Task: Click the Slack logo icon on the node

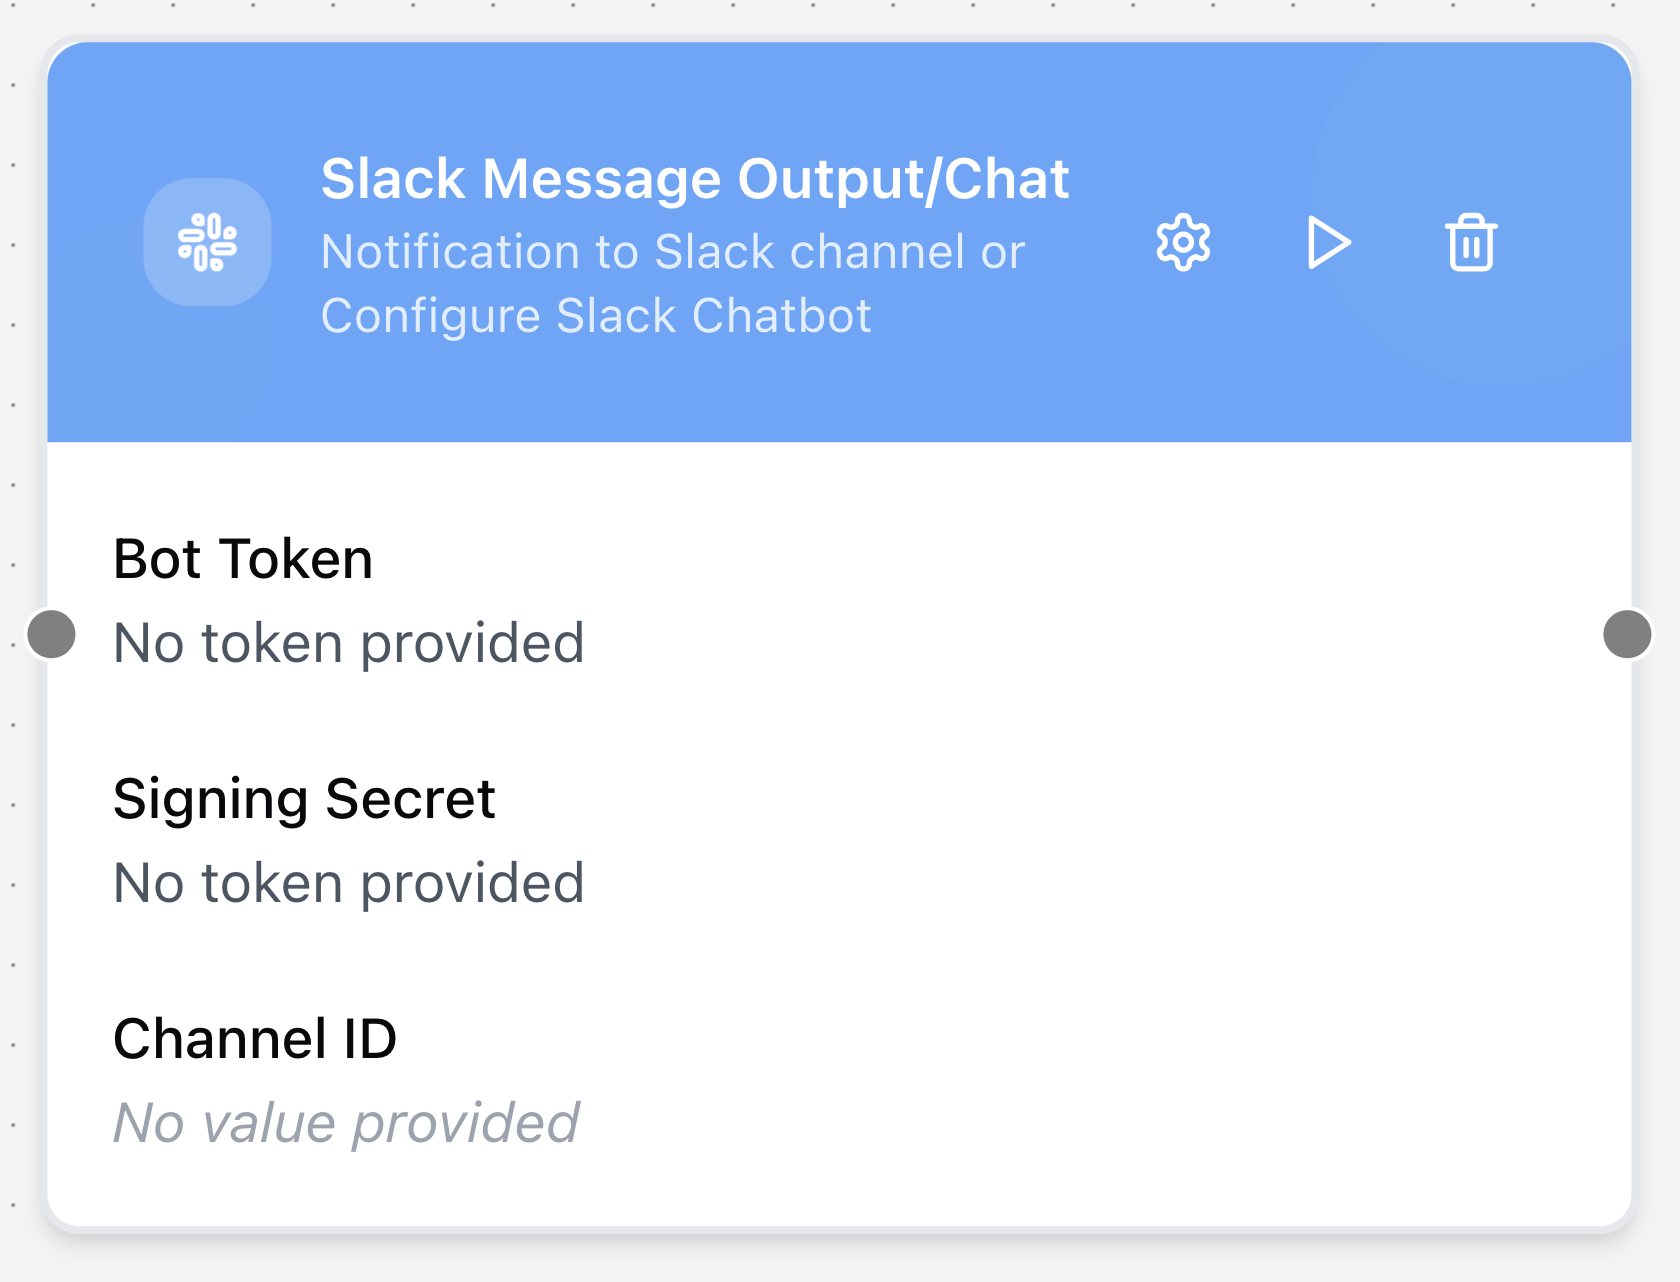Action: point(207,242)
